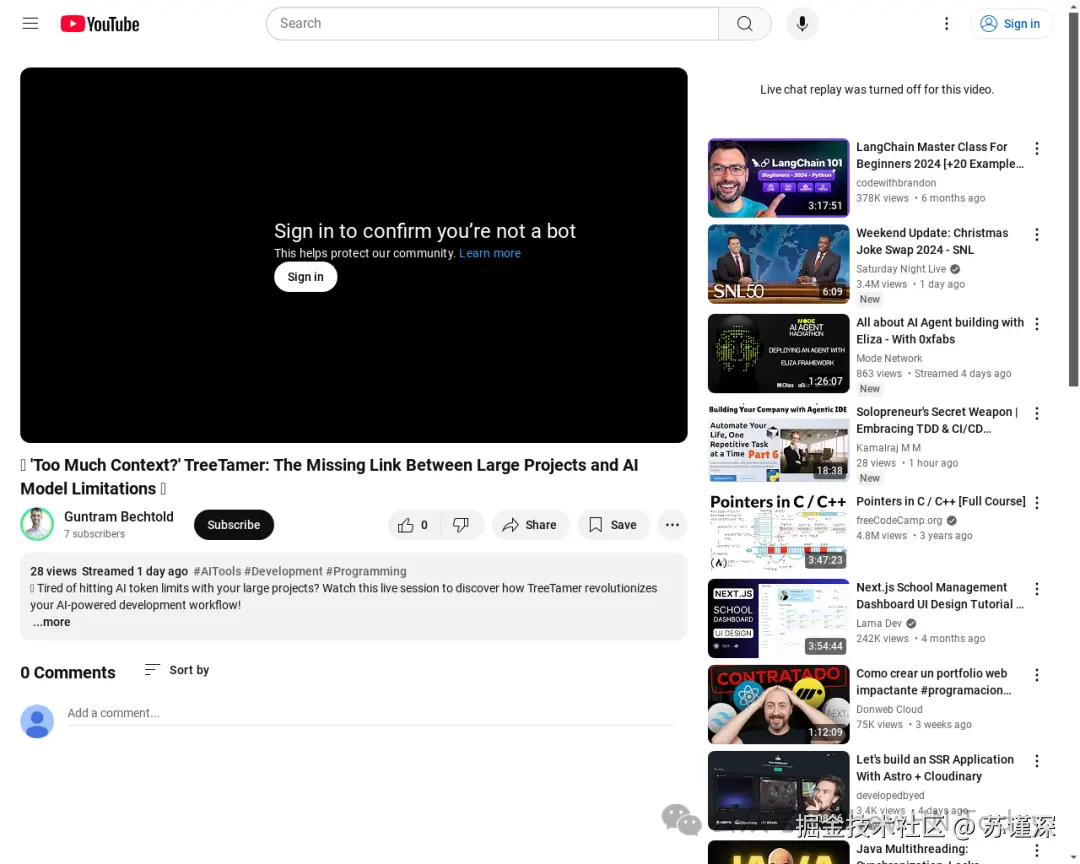Image resolution: width=1080 pixels, height=864 pixels.
Task: Open the Sort by comments dropdown
Action: click(x=176, y=670)
